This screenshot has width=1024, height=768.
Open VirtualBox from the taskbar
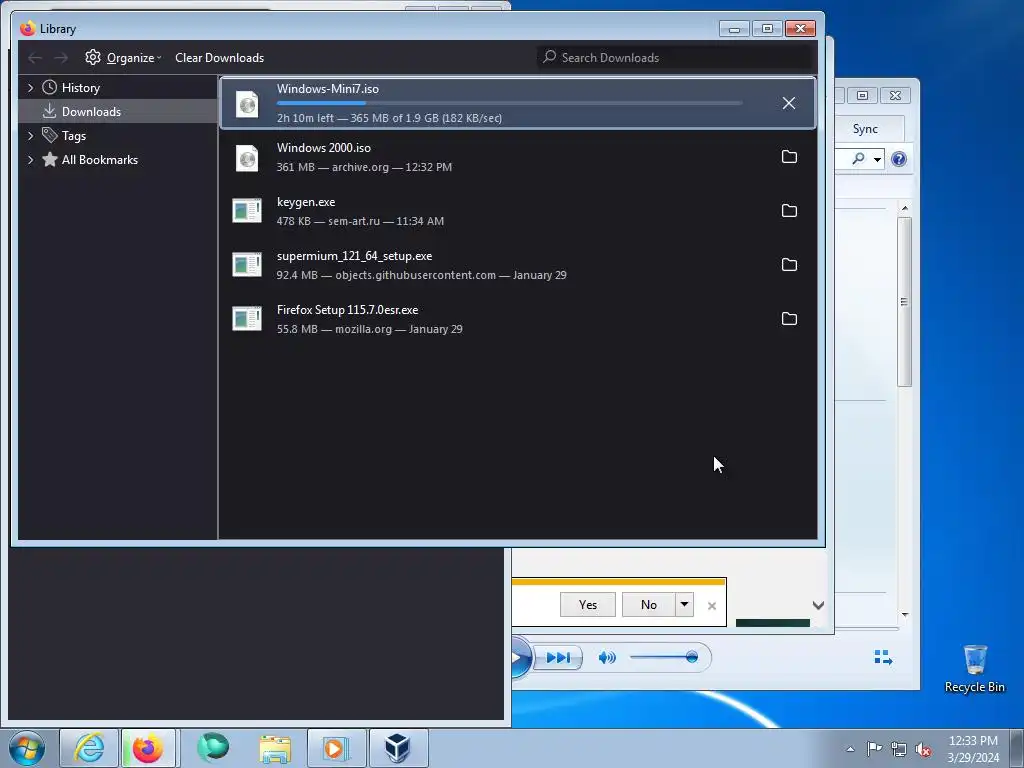click(x=398, y=748)
